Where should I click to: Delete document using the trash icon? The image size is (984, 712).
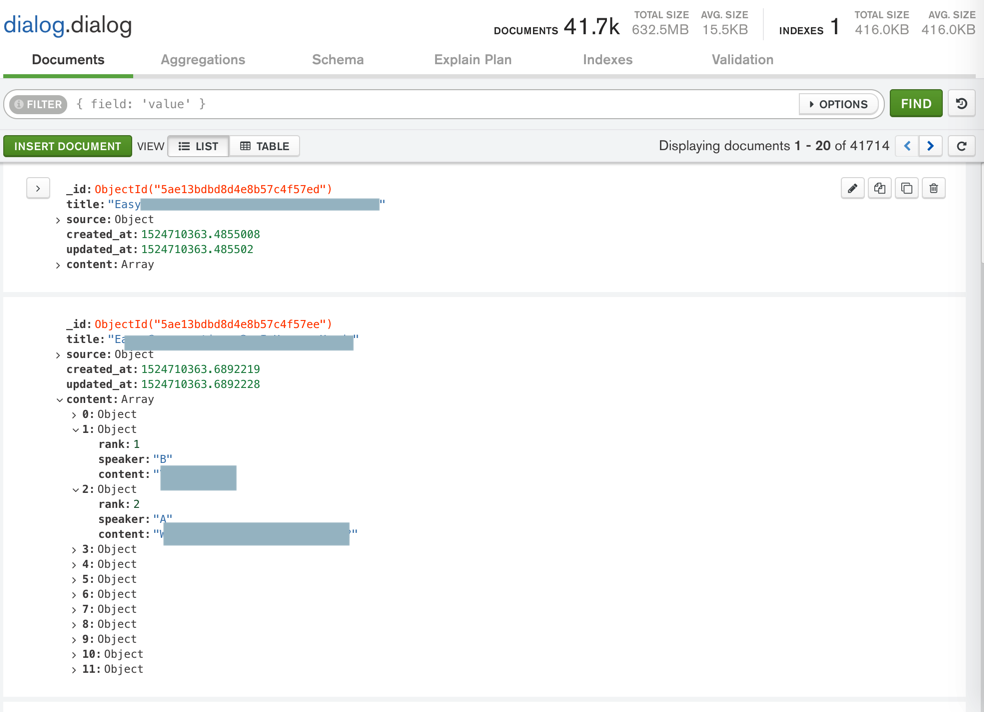click(933, 188)
